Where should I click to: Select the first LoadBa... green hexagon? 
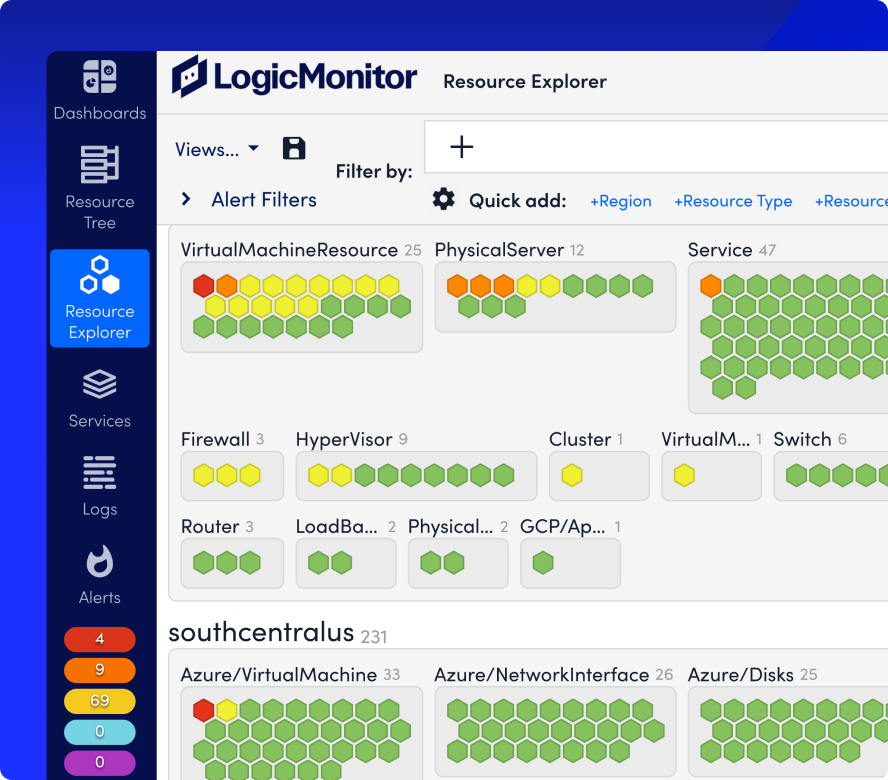[319, 563]
